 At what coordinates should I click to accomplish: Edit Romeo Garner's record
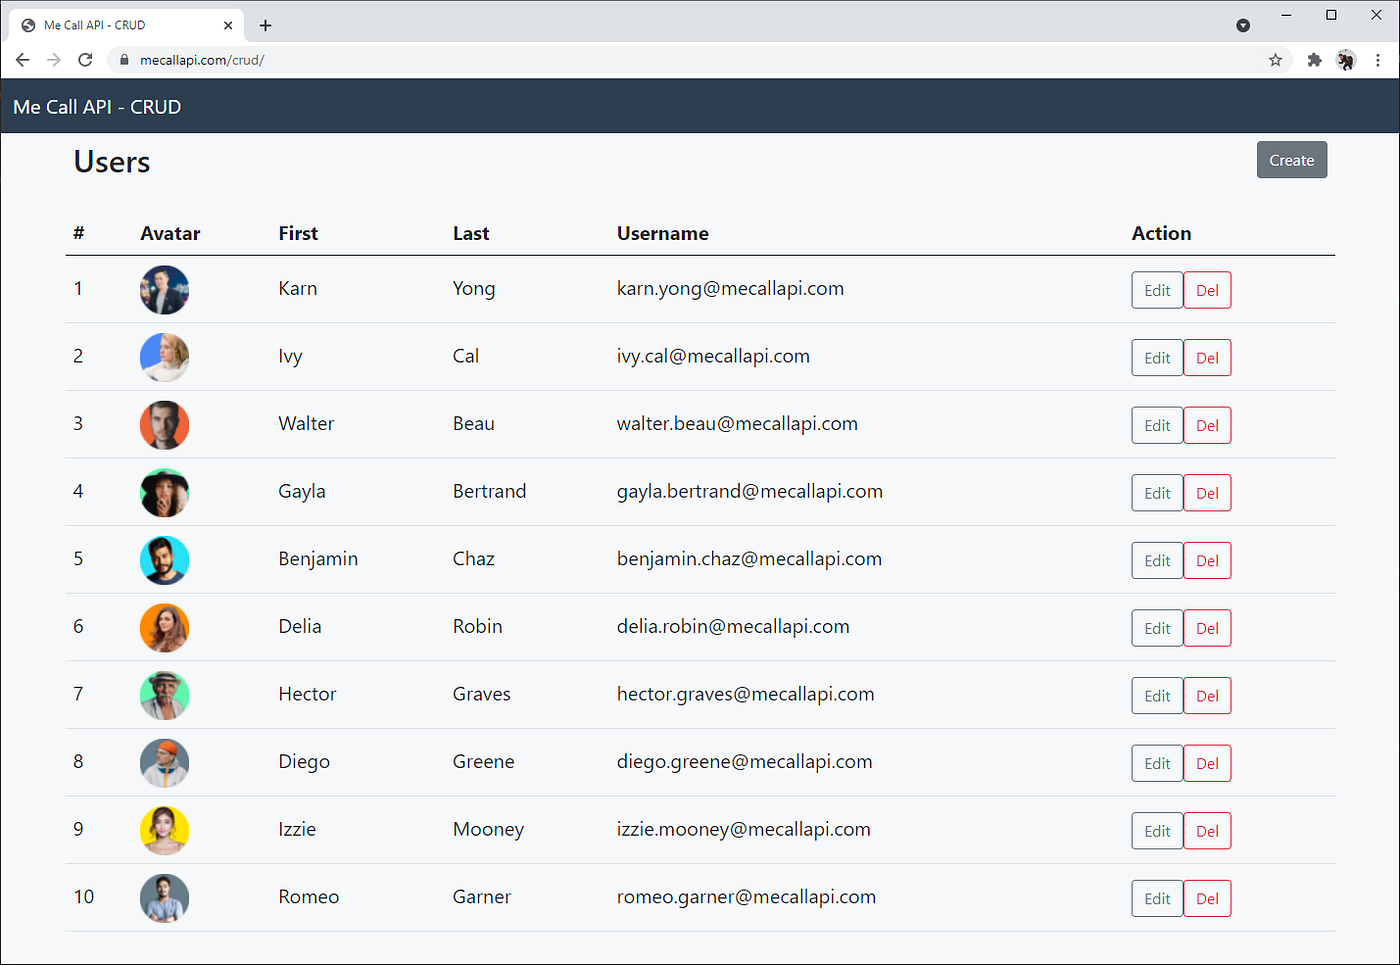(1157, 898)
